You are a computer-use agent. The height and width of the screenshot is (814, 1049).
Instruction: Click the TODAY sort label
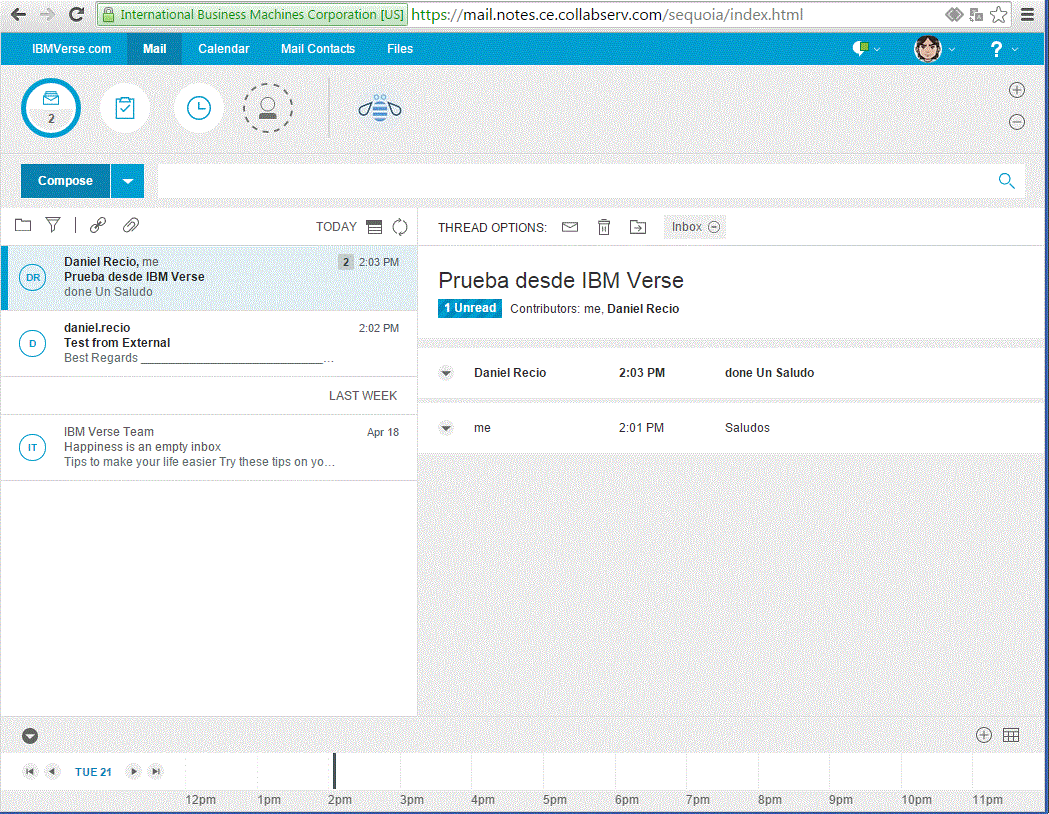pos(337,227)
